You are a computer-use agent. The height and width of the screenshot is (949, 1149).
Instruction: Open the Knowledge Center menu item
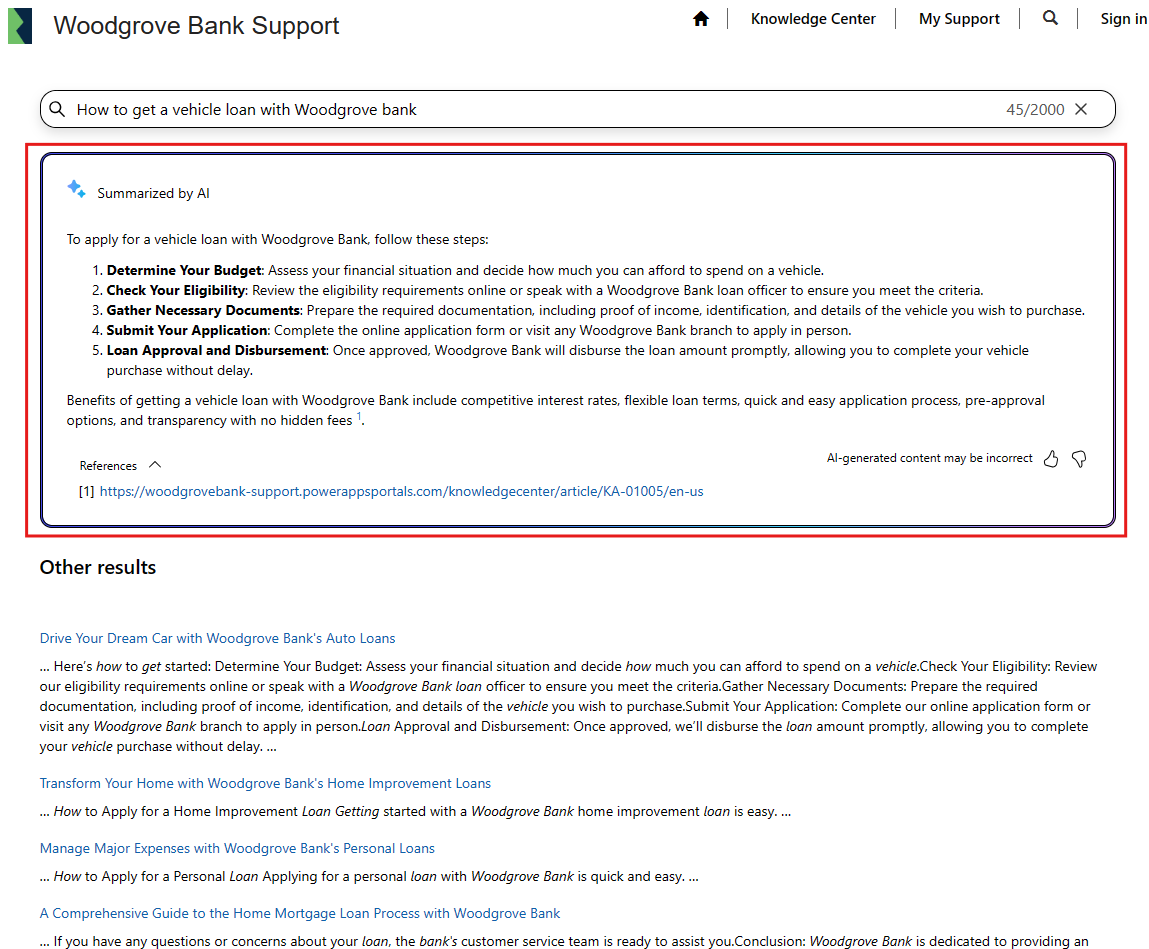point(813,18)
